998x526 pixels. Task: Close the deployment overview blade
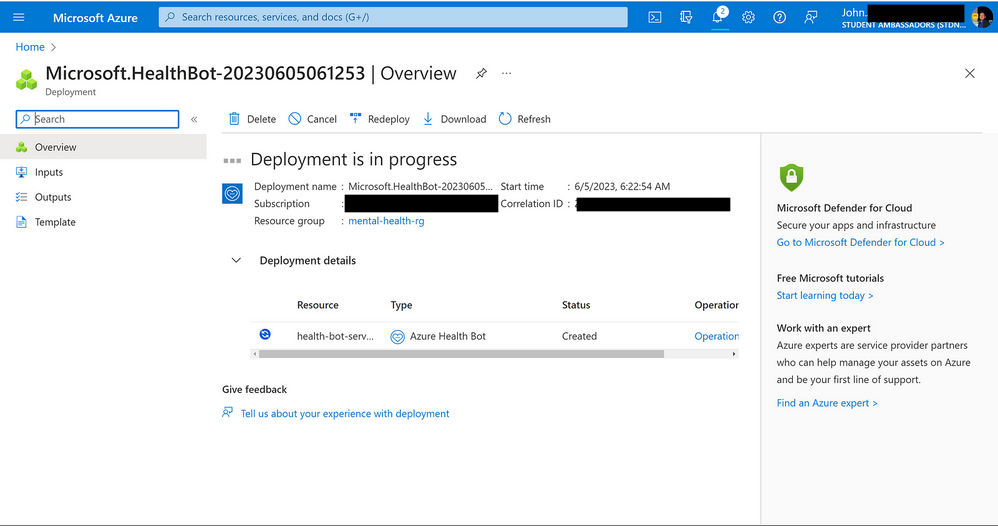pos(969,73)
